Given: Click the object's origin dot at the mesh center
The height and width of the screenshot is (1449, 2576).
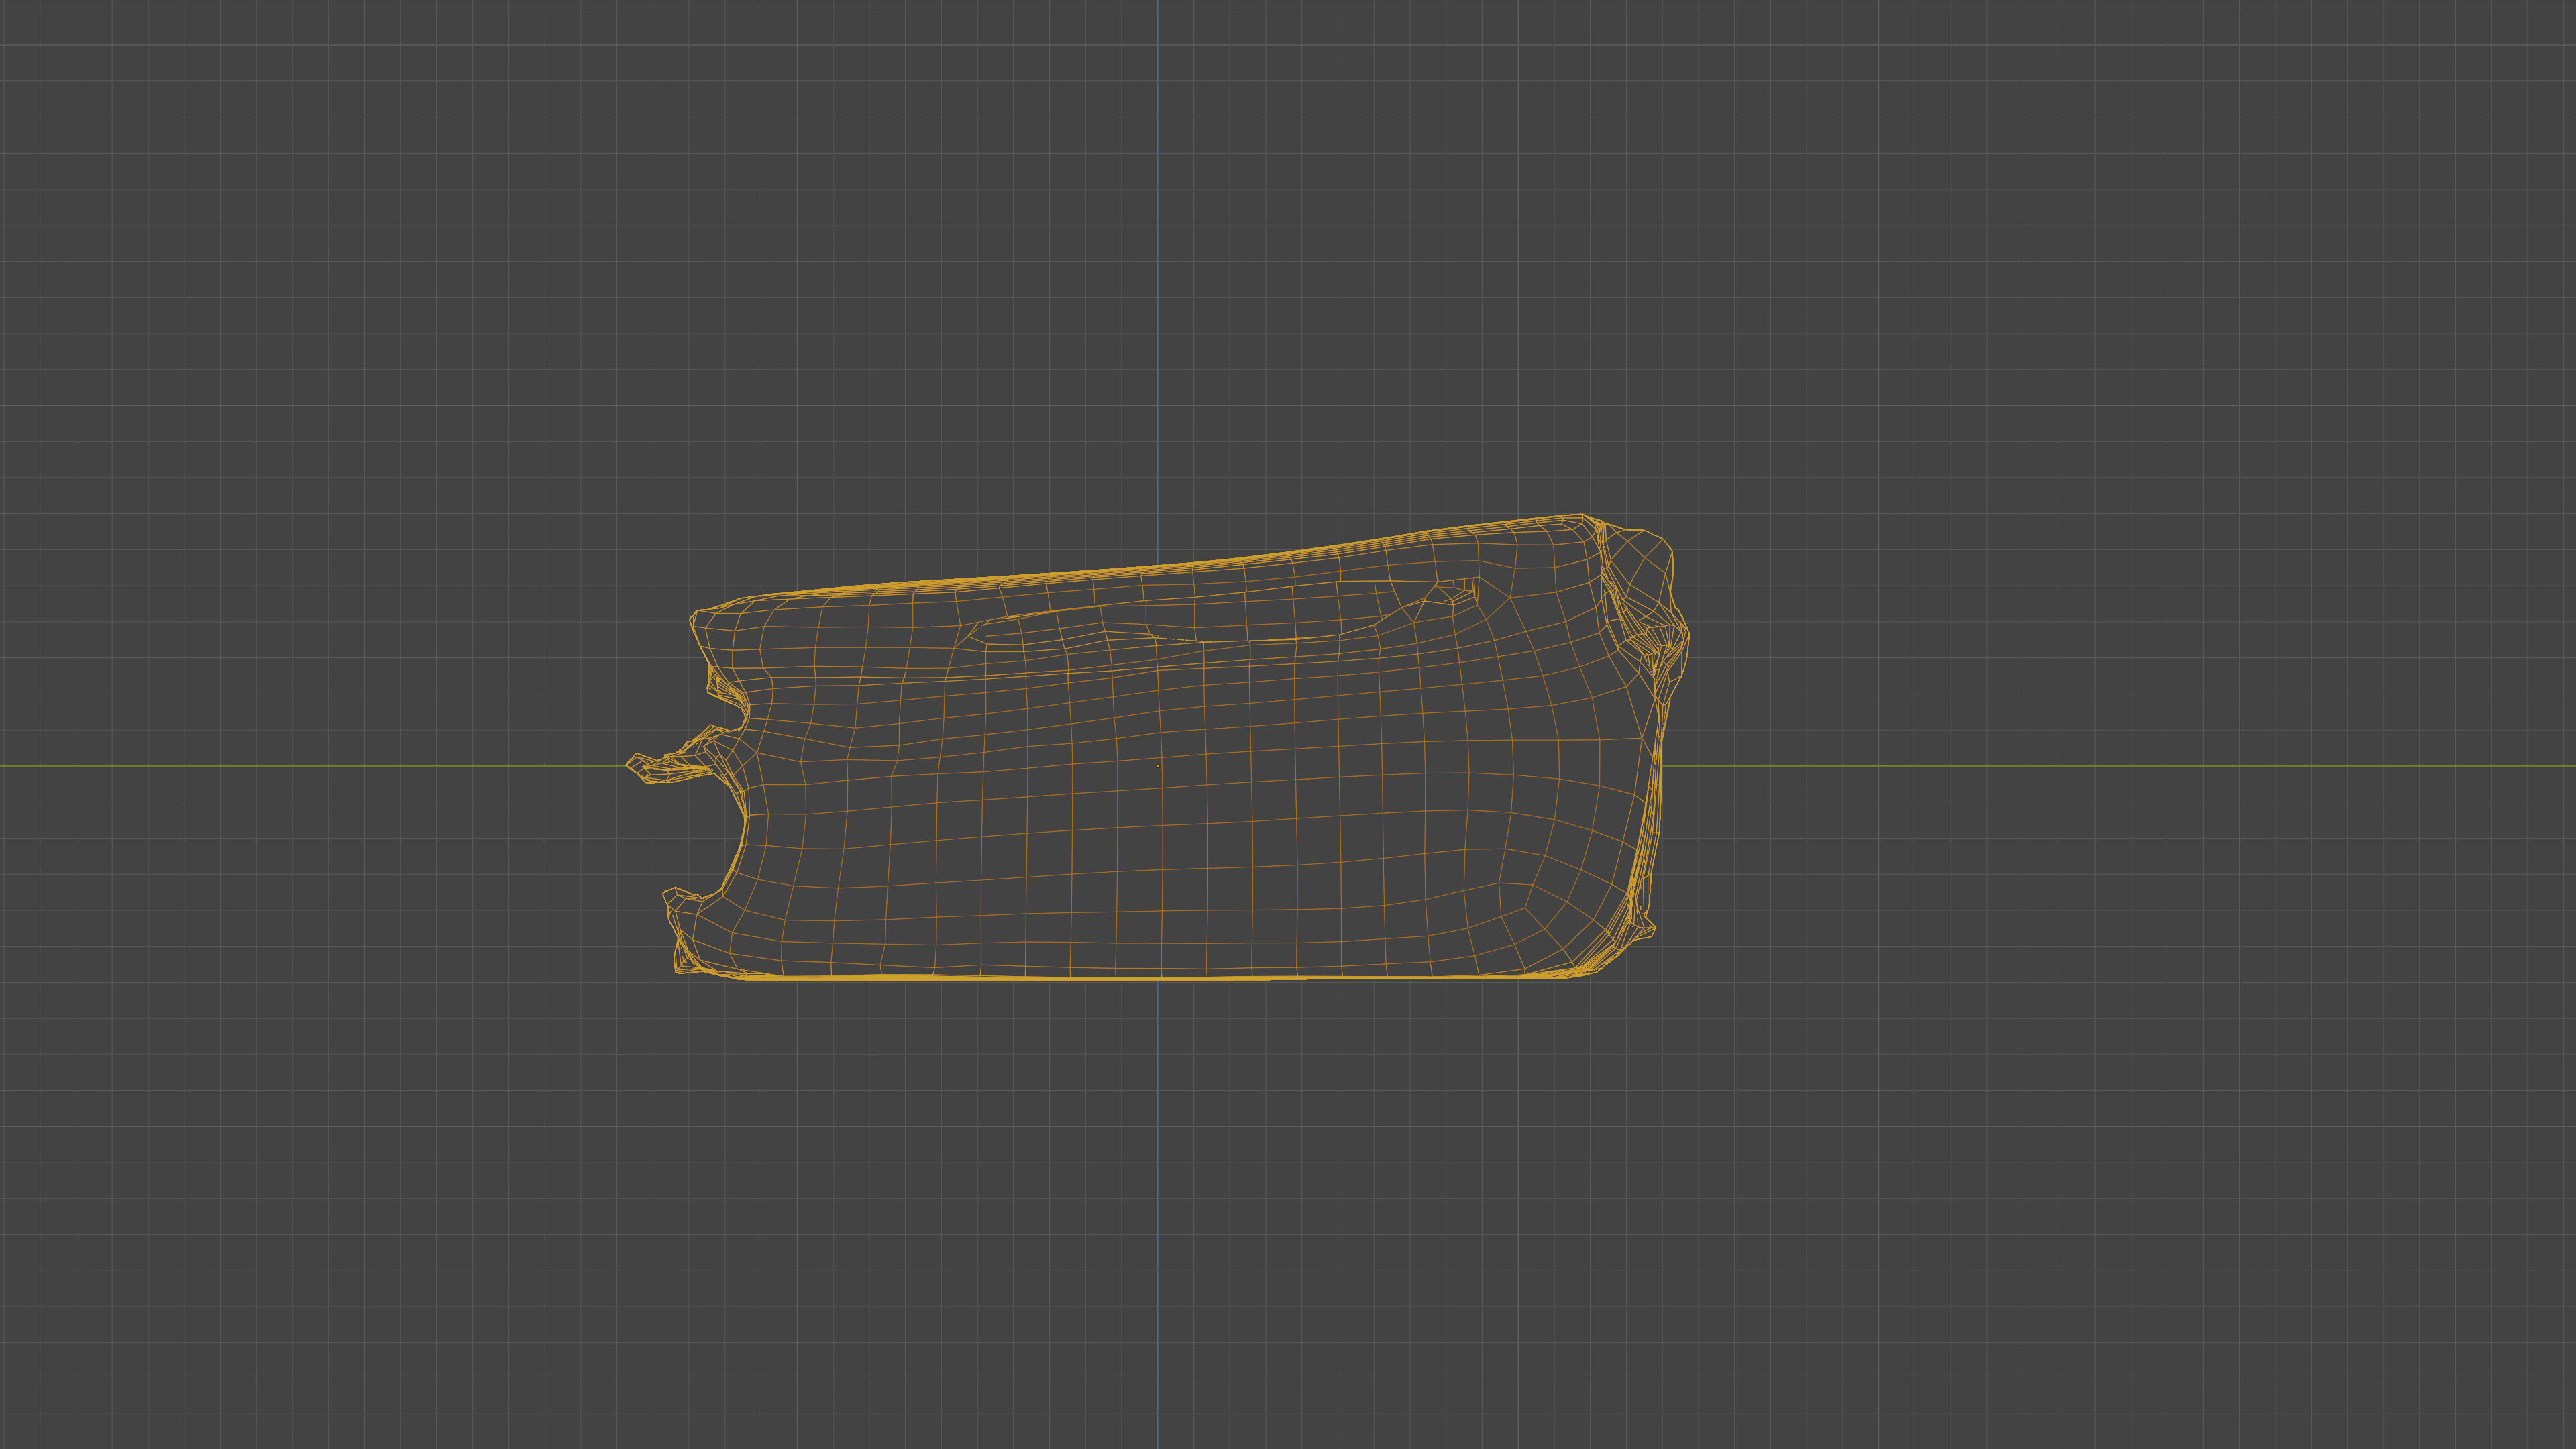Looking at the screenshot, I should 1158,766.
